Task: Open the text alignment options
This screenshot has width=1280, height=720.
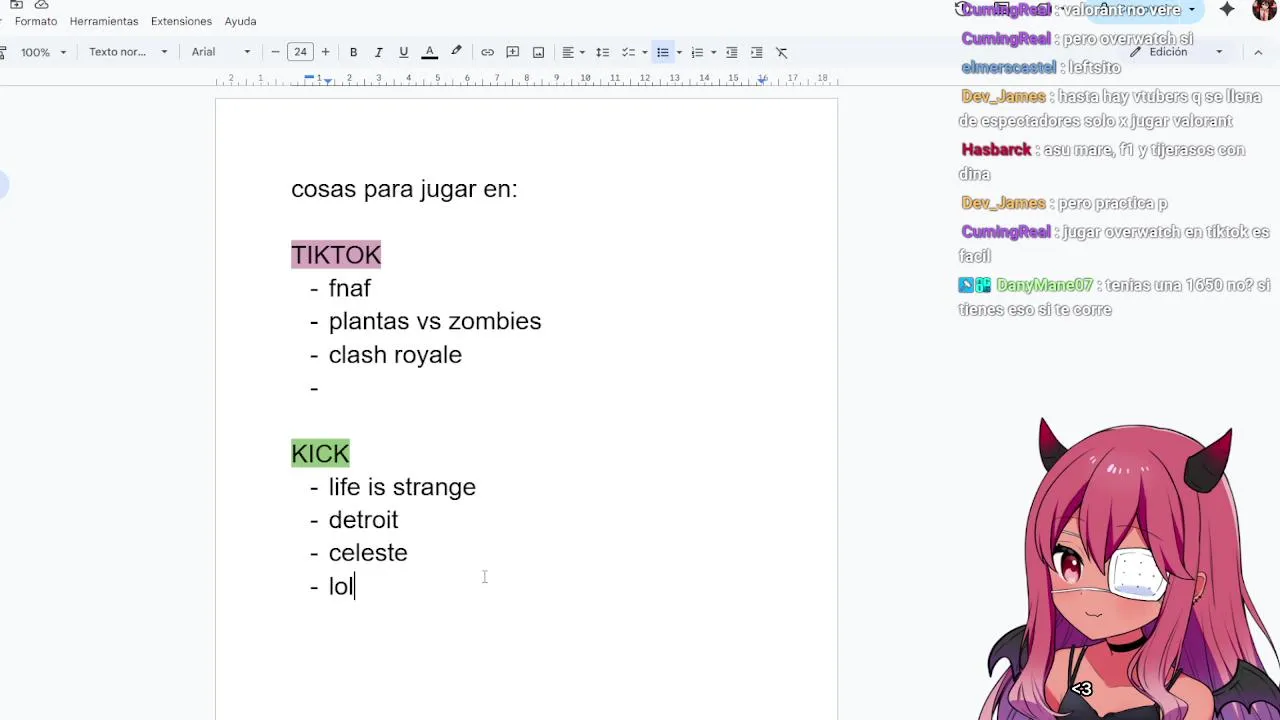Action: coord(572,52)
